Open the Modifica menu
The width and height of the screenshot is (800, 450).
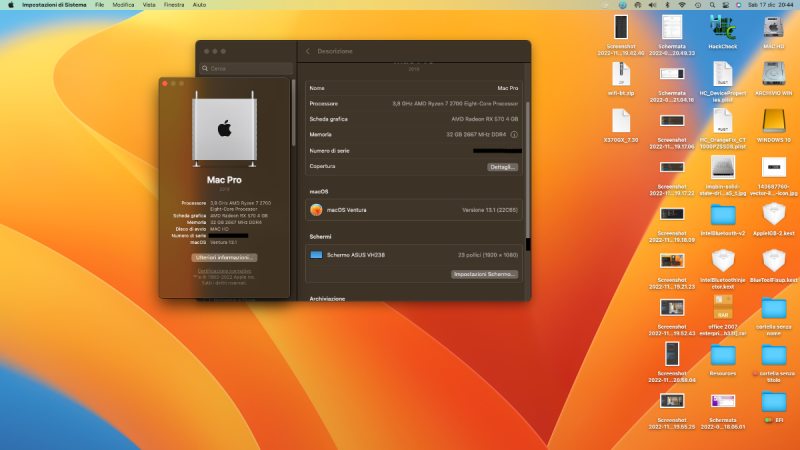click(x=123, y=5)
